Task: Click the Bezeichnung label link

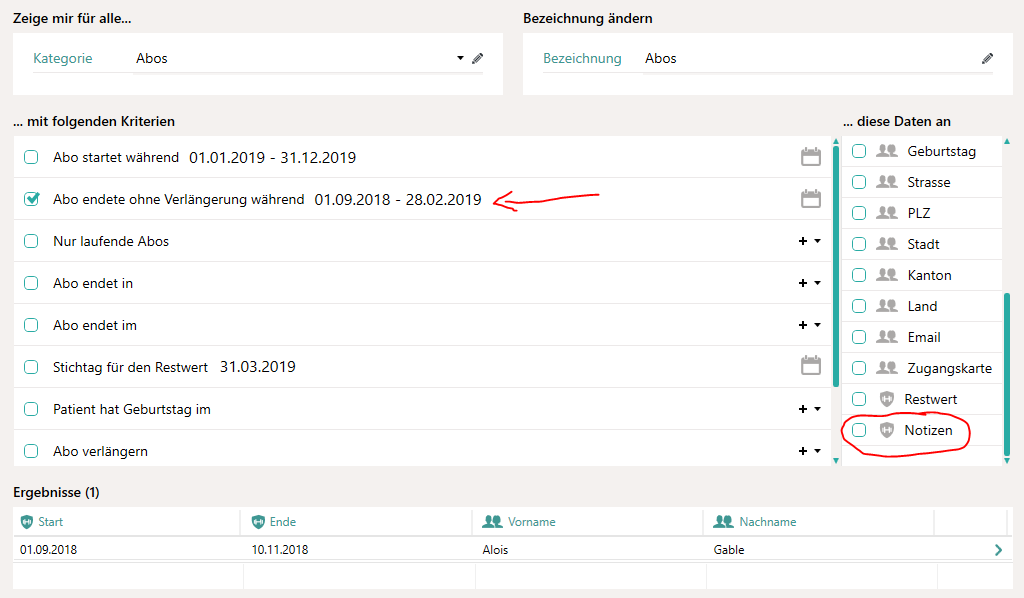Action: [582, 58]
